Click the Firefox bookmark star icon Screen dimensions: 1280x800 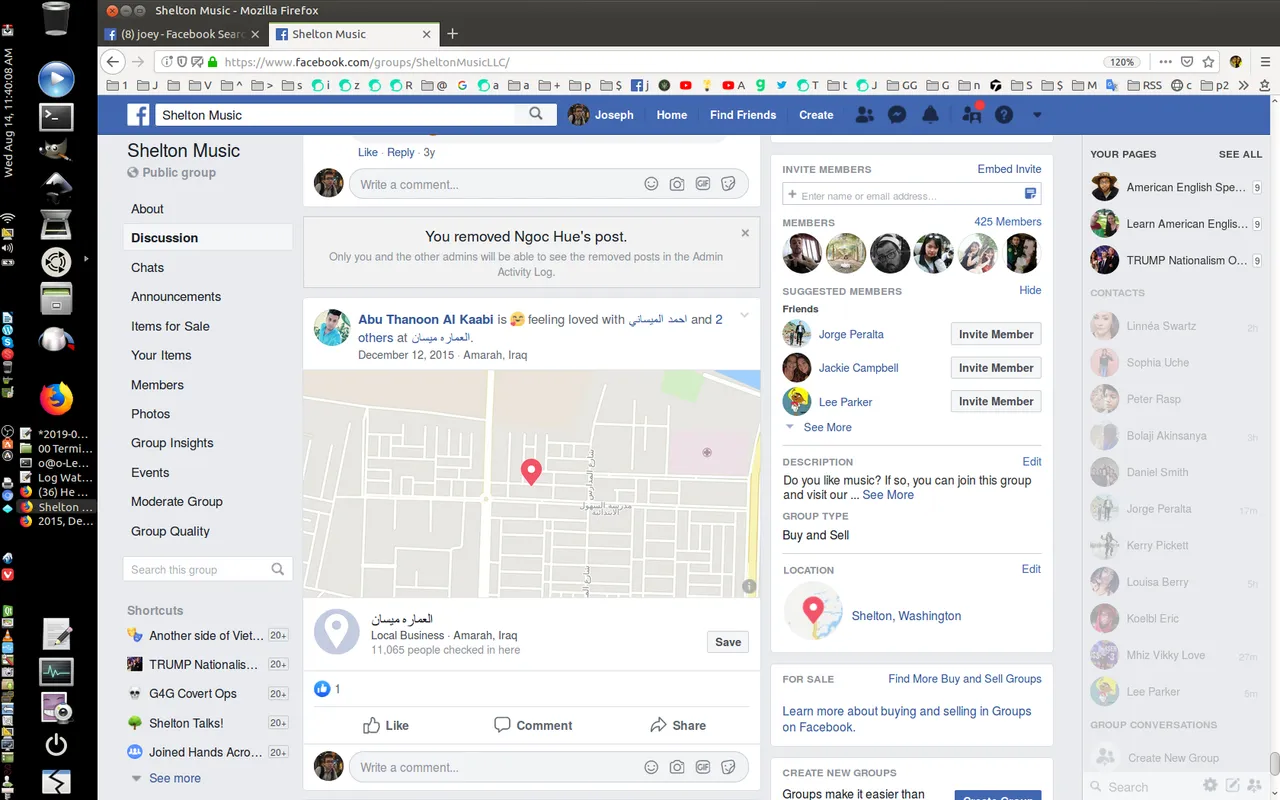(x=1208, y=62)
